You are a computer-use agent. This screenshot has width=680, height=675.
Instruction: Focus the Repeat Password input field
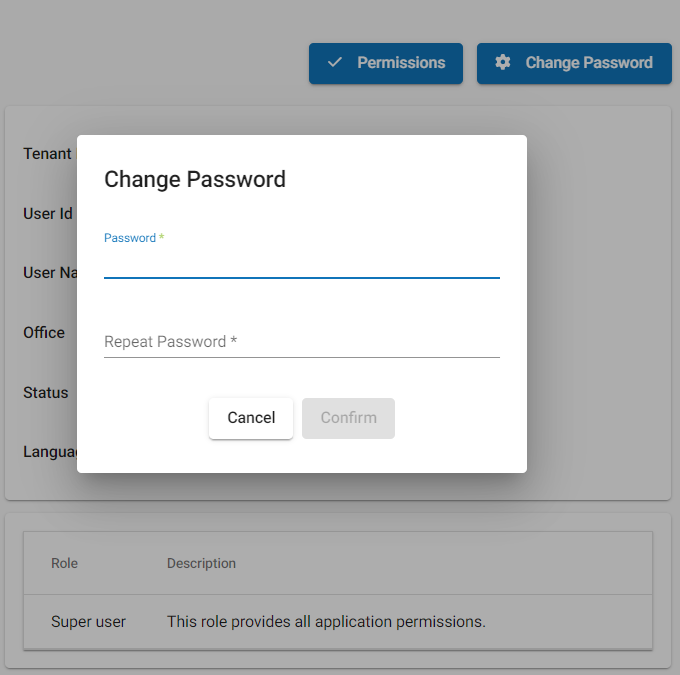point(302,342)
